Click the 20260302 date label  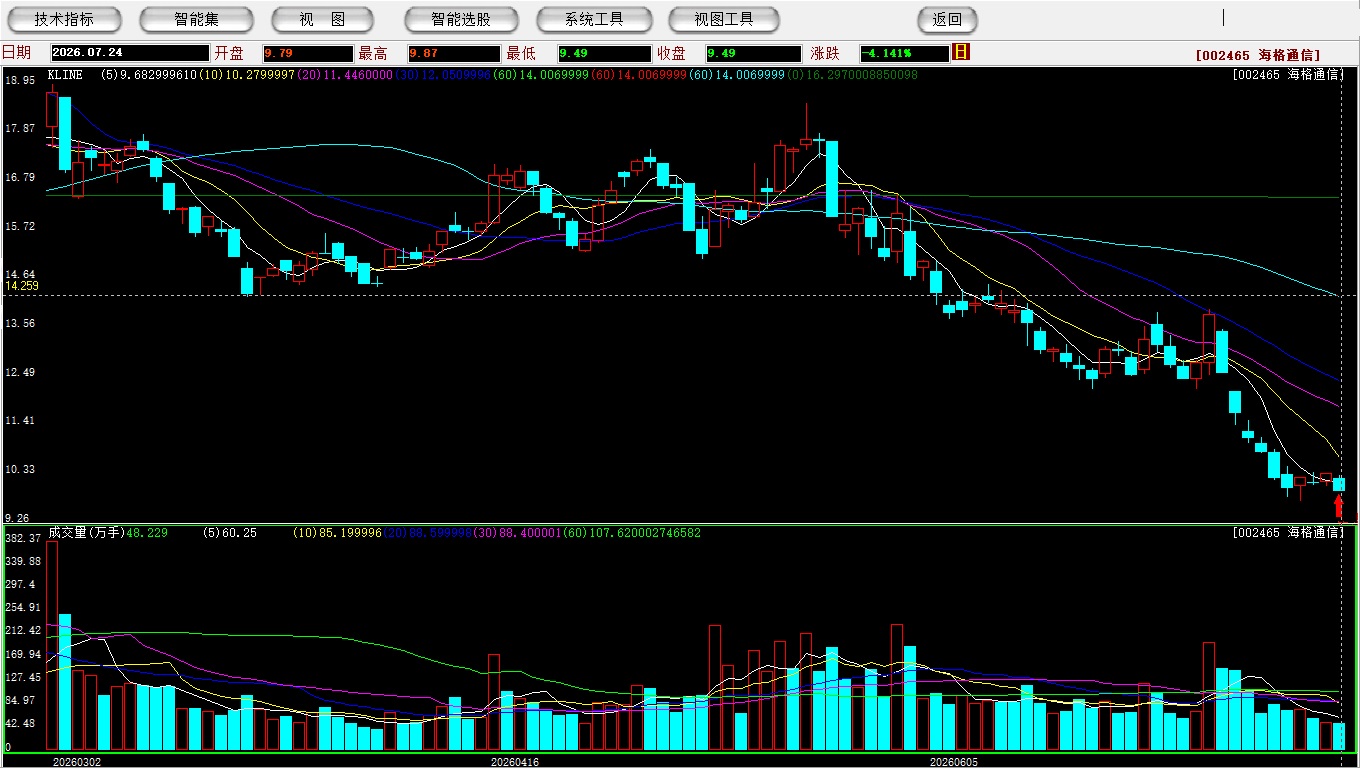(77, 761)
